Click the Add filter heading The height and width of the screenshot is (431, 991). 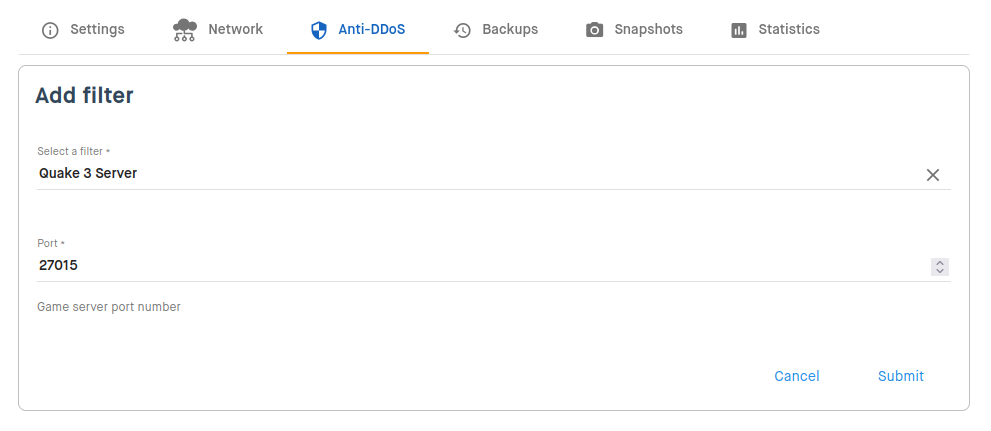(x=84, y=95)
